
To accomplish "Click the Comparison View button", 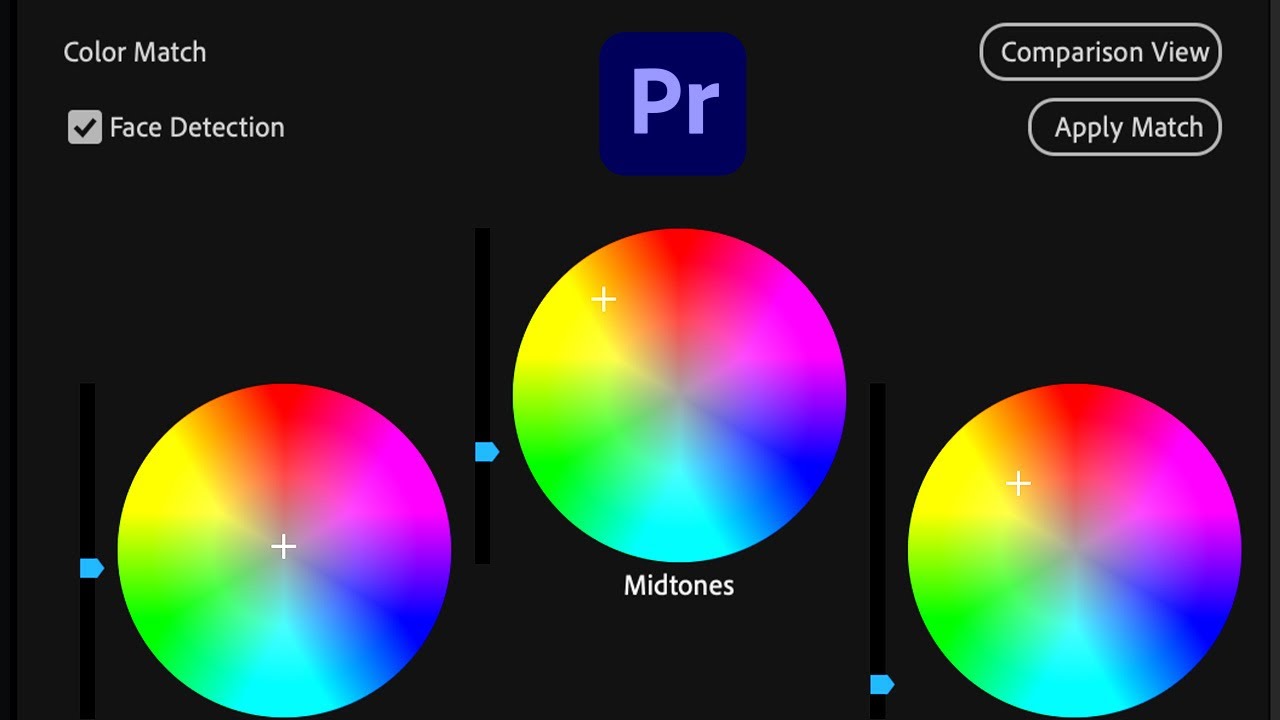I will (1100, 52).
